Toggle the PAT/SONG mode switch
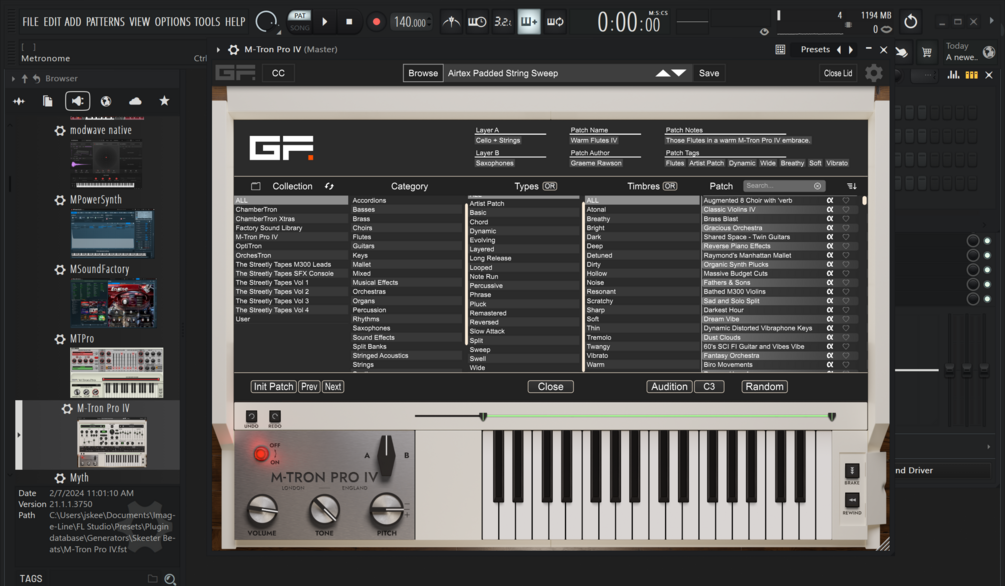1005x586 pixels. pyautogui.click(x=299, y=21)
